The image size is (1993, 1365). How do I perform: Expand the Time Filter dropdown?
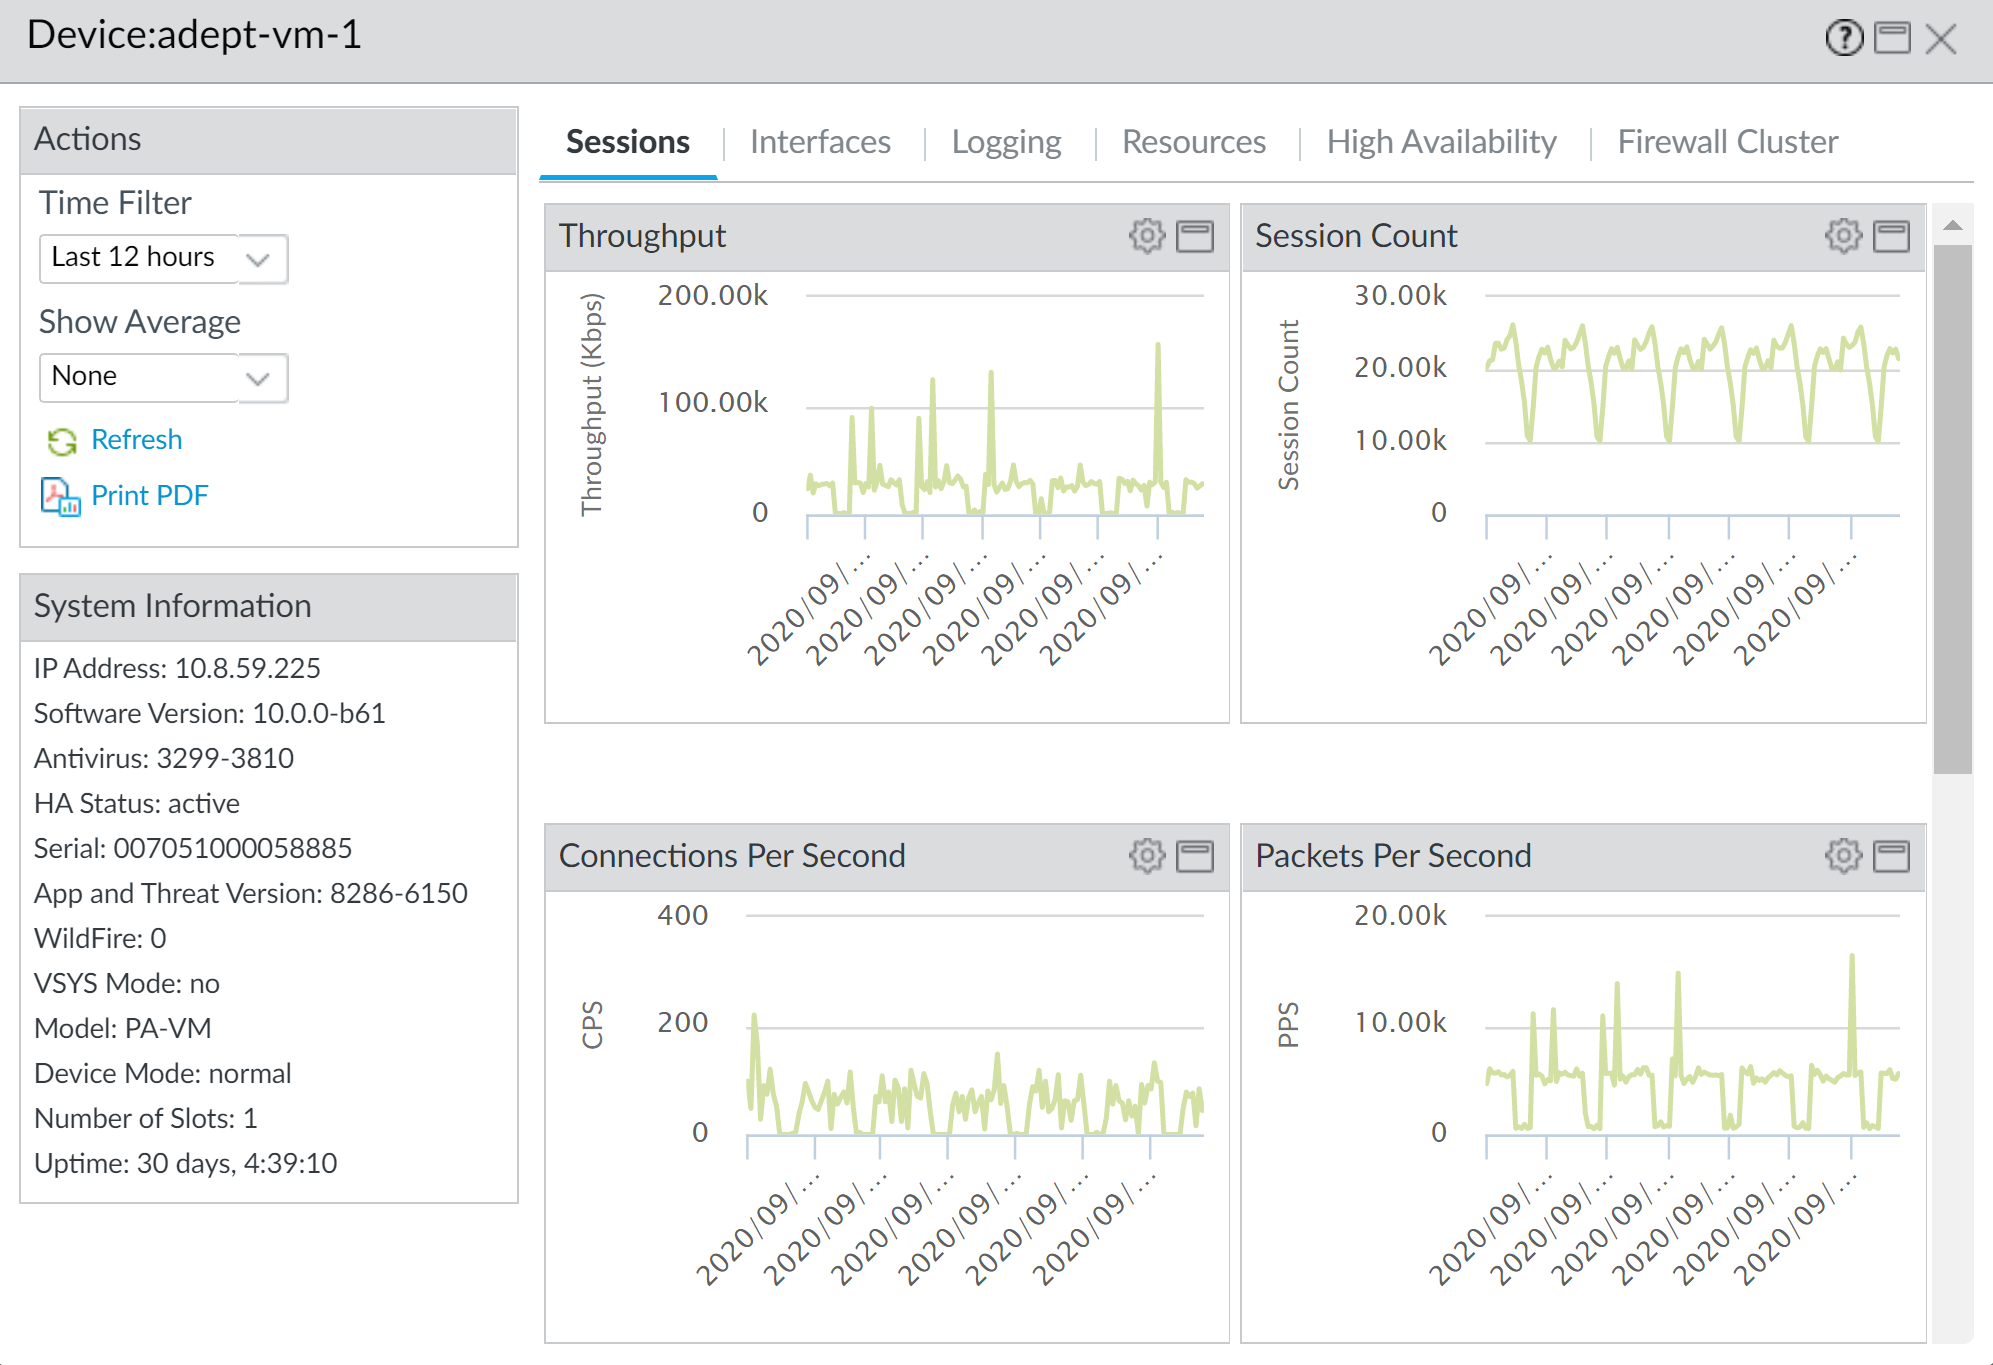(x=258, y=259)
